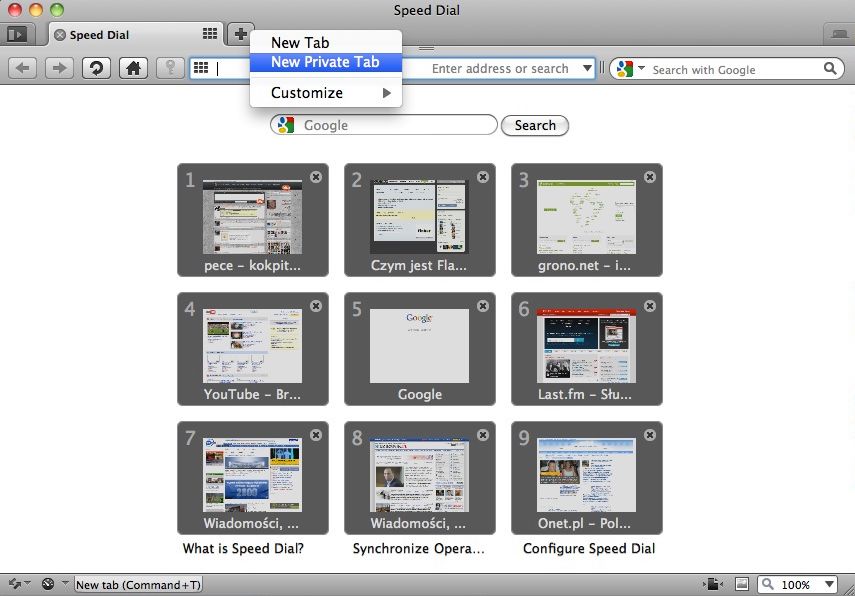Toggle the fit to width icon
Screen dimensions: 855x596
tap(713, 584)
